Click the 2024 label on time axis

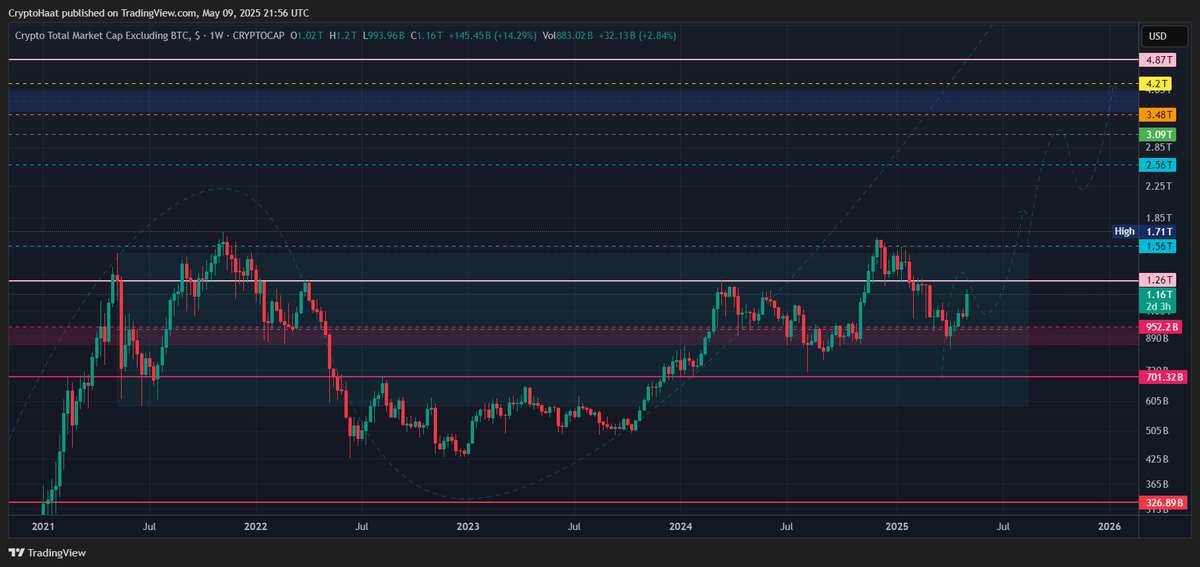point(681,525)
